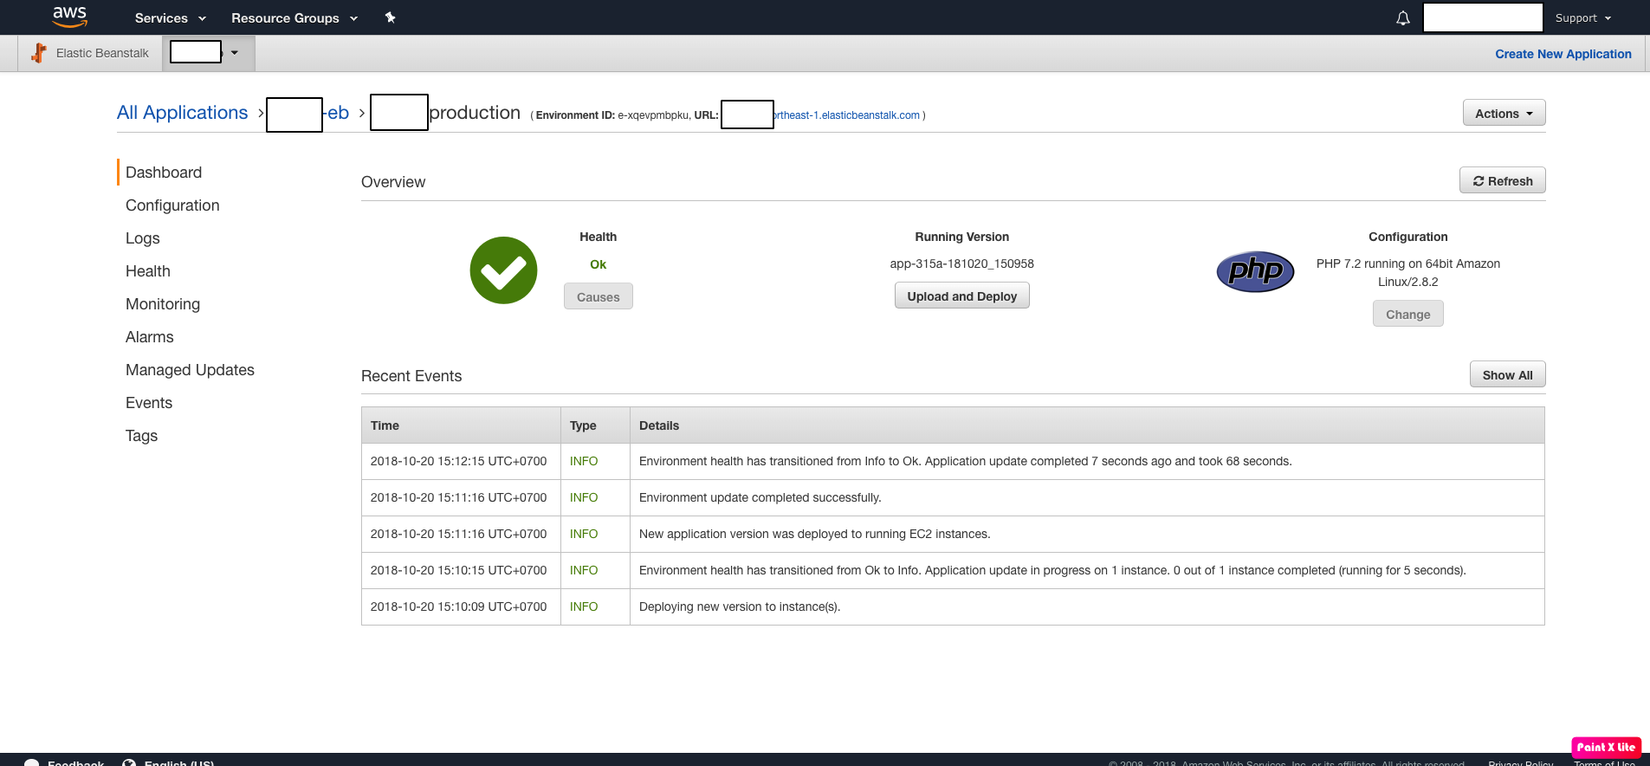
Task: Expand the application selector dropdown
Action: pyautogui.click(x=208, y=53)
